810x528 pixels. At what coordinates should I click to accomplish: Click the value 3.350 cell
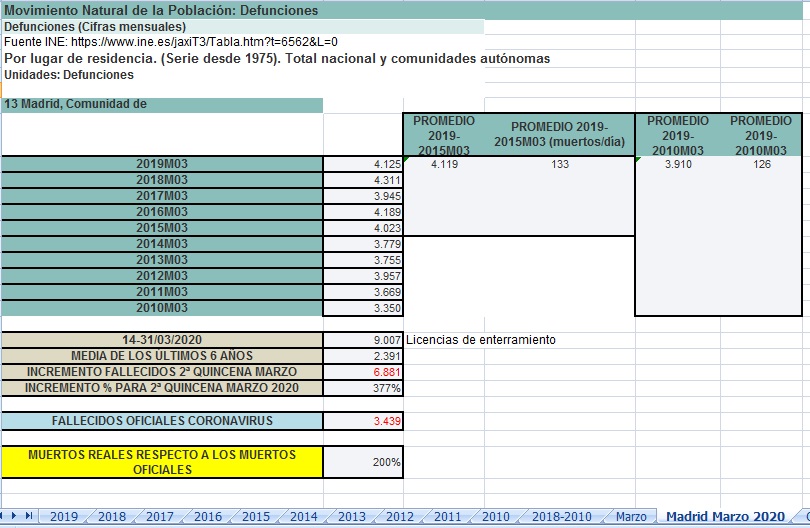click(363, 308)
